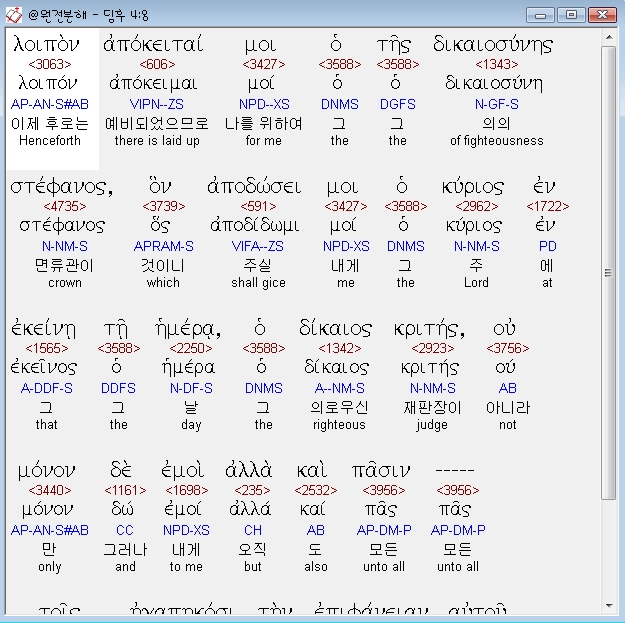The height and width of the screenshot is (623, 625).
Task: Open Strong's number <2532>
Action: (x=316, y=490)
